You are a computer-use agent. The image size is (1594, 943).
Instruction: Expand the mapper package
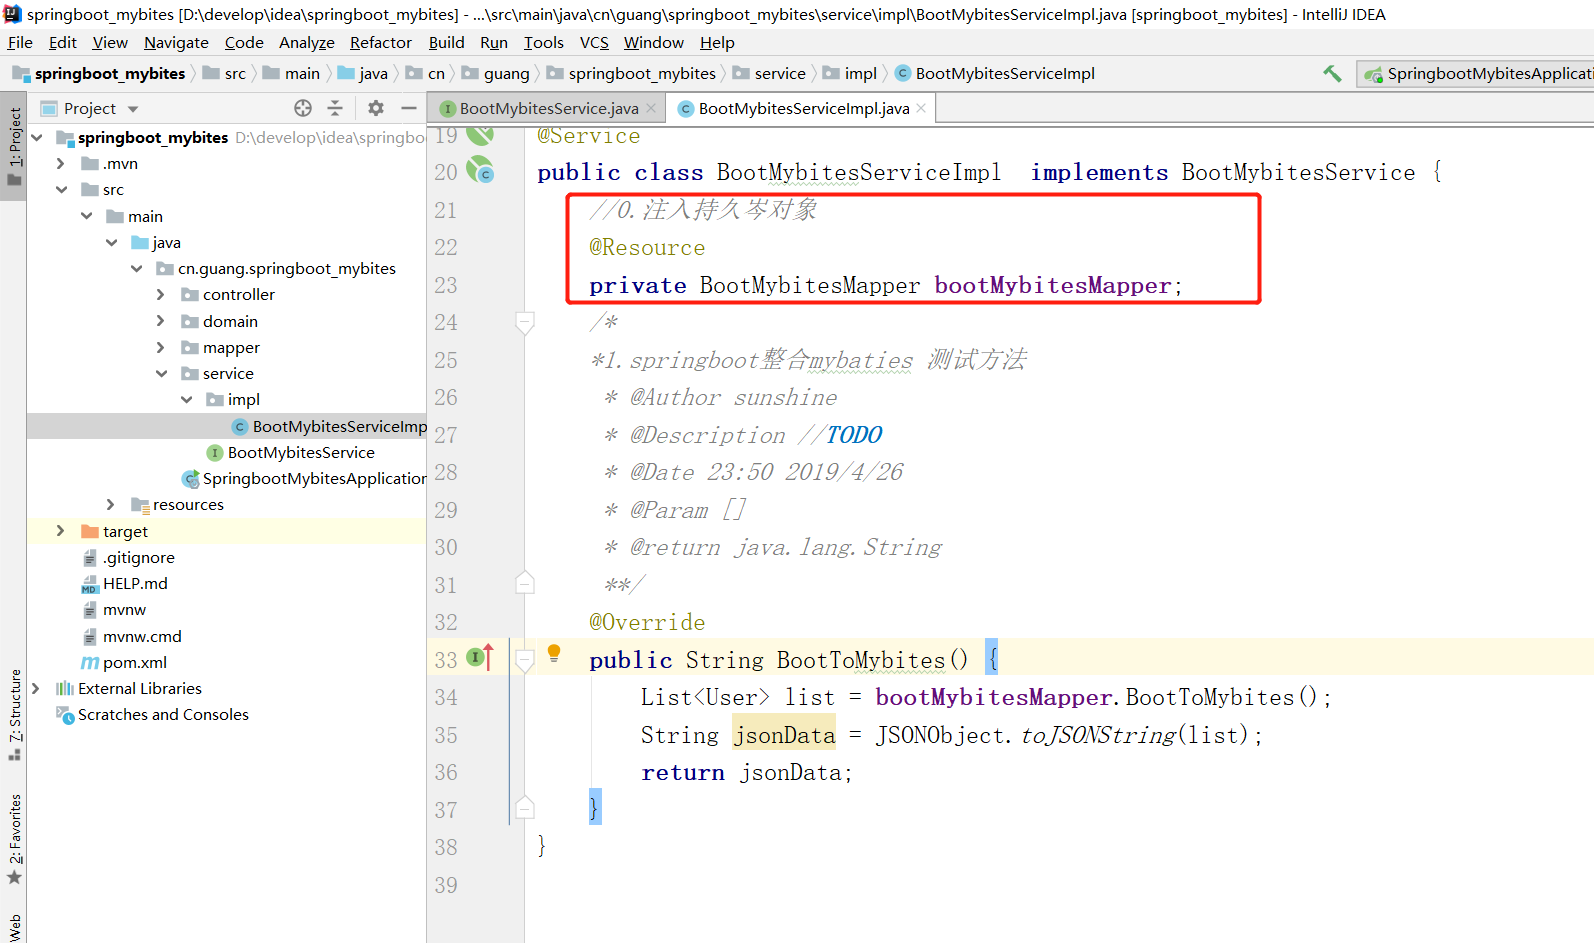pyautogui.click(x=161, y=347)
